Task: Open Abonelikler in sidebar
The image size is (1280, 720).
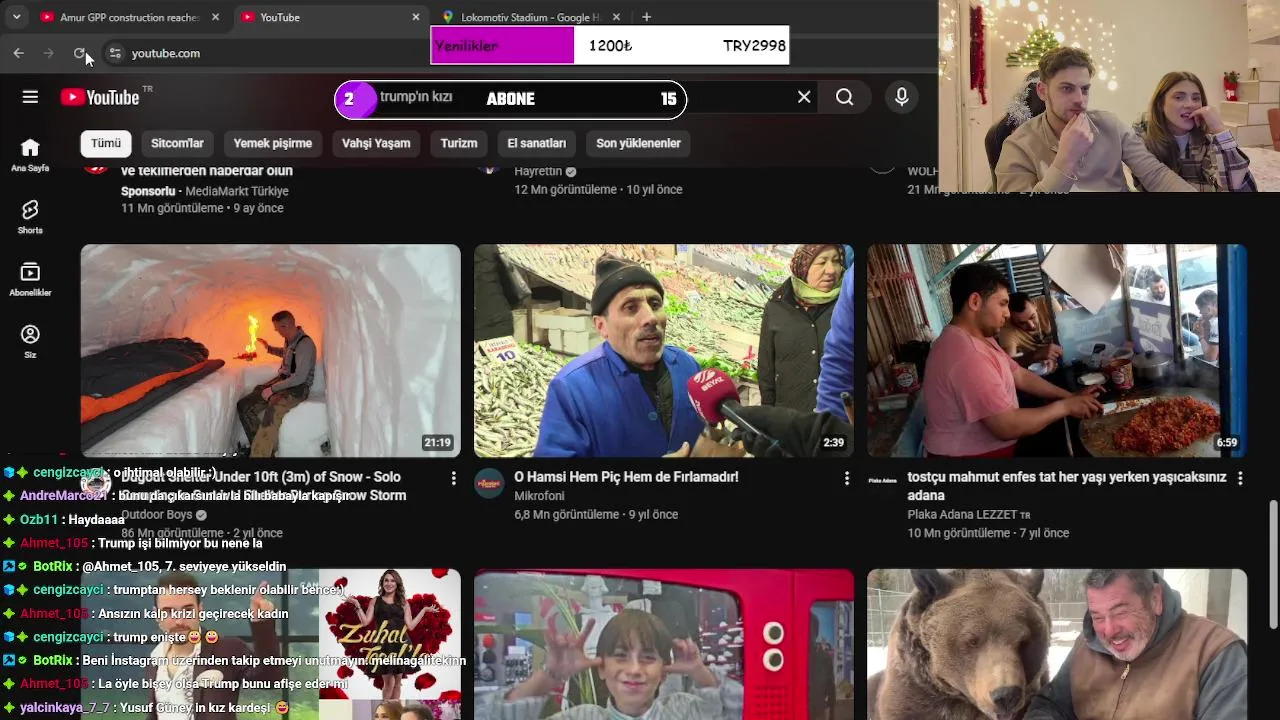Action: 30,279
